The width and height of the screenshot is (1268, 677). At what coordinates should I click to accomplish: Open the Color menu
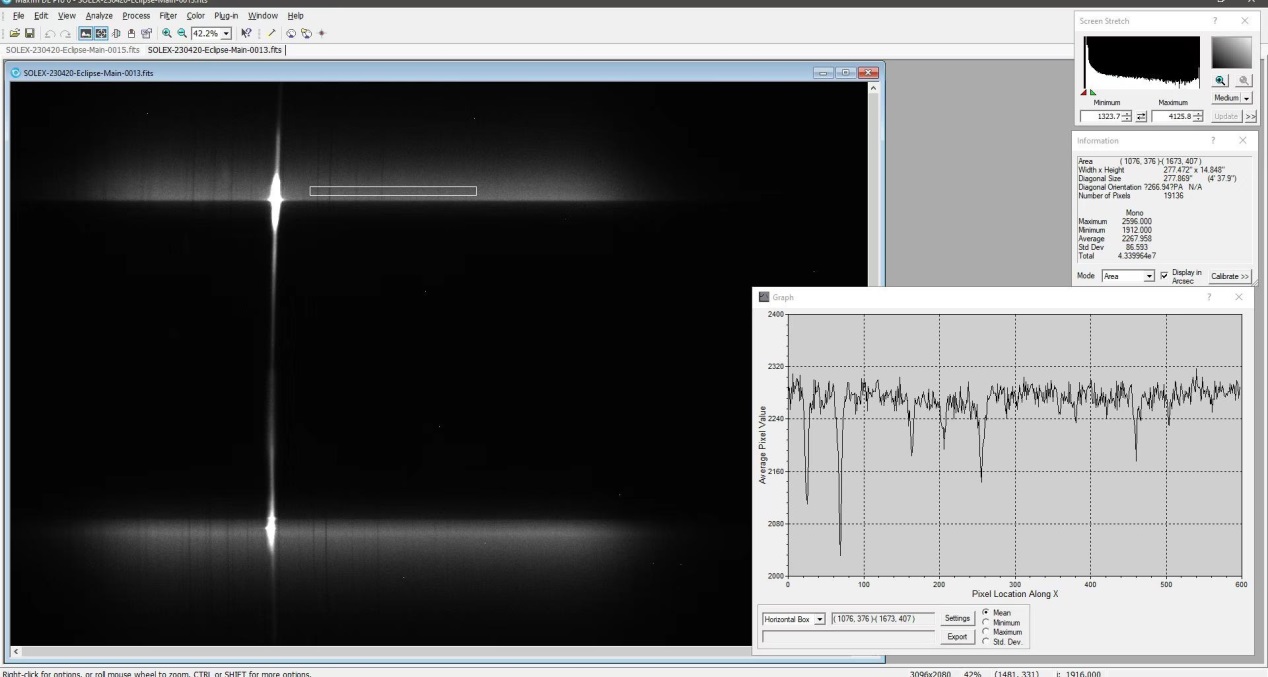[x=196, y=16]
